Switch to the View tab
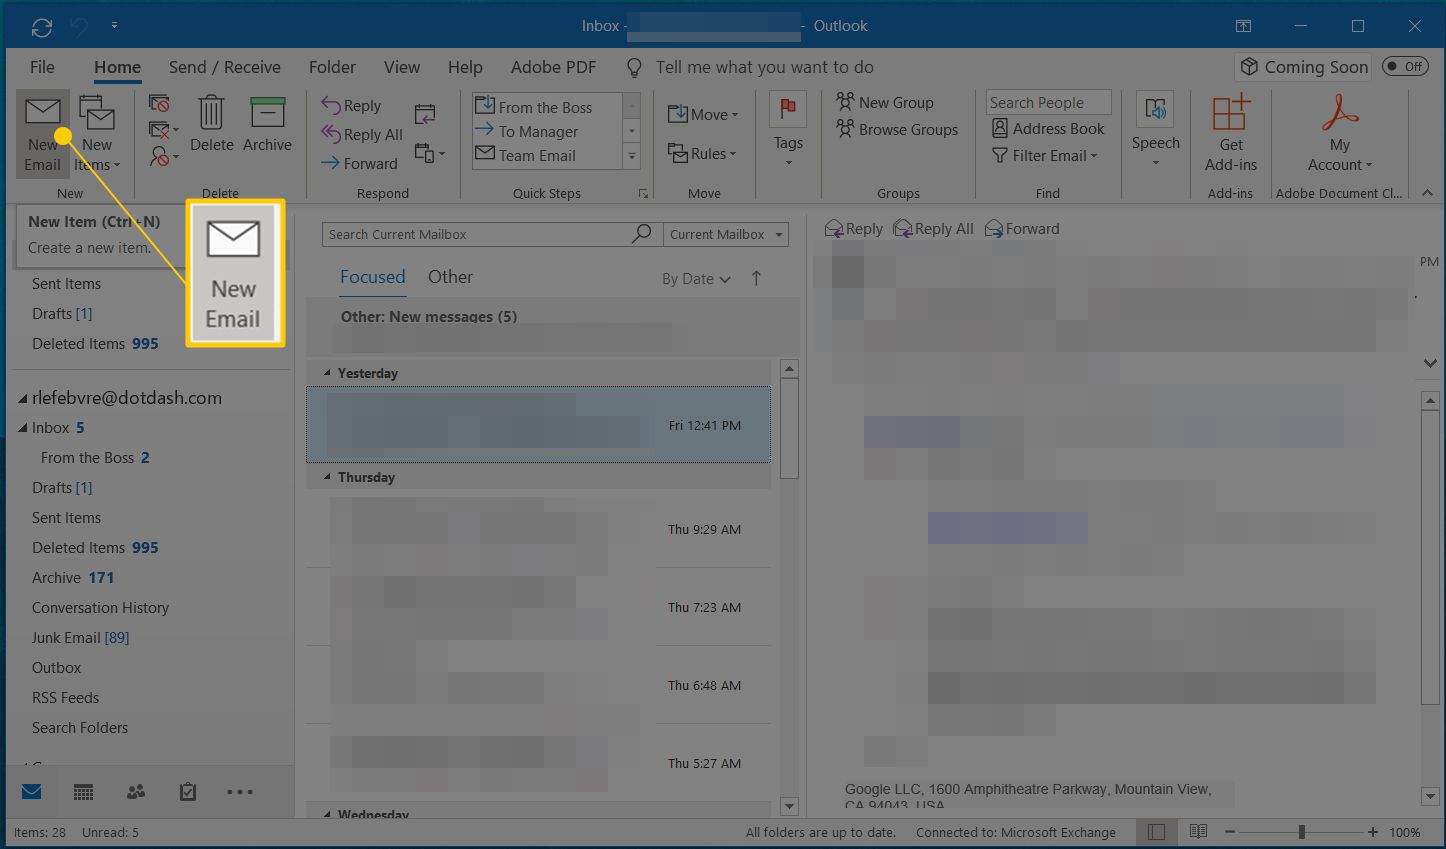The height and width of the screenshot is (849, 1446). coord(402,67)
